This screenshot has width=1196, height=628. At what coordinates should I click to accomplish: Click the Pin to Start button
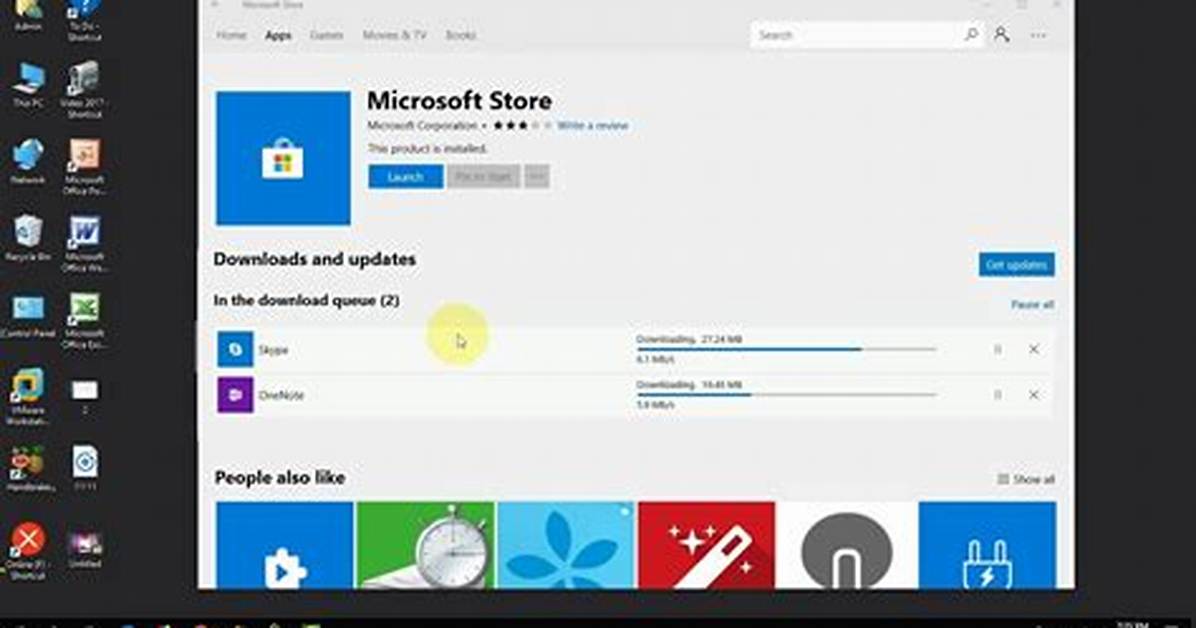pyautogui.click(x=484, y=176)
